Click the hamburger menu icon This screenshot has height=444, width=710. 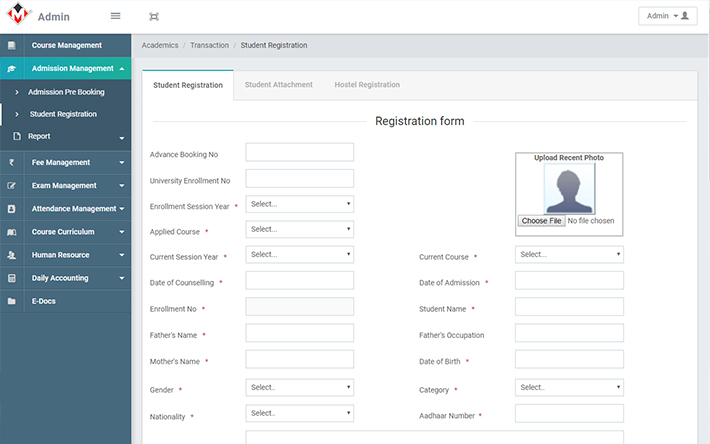pos(115,16)
